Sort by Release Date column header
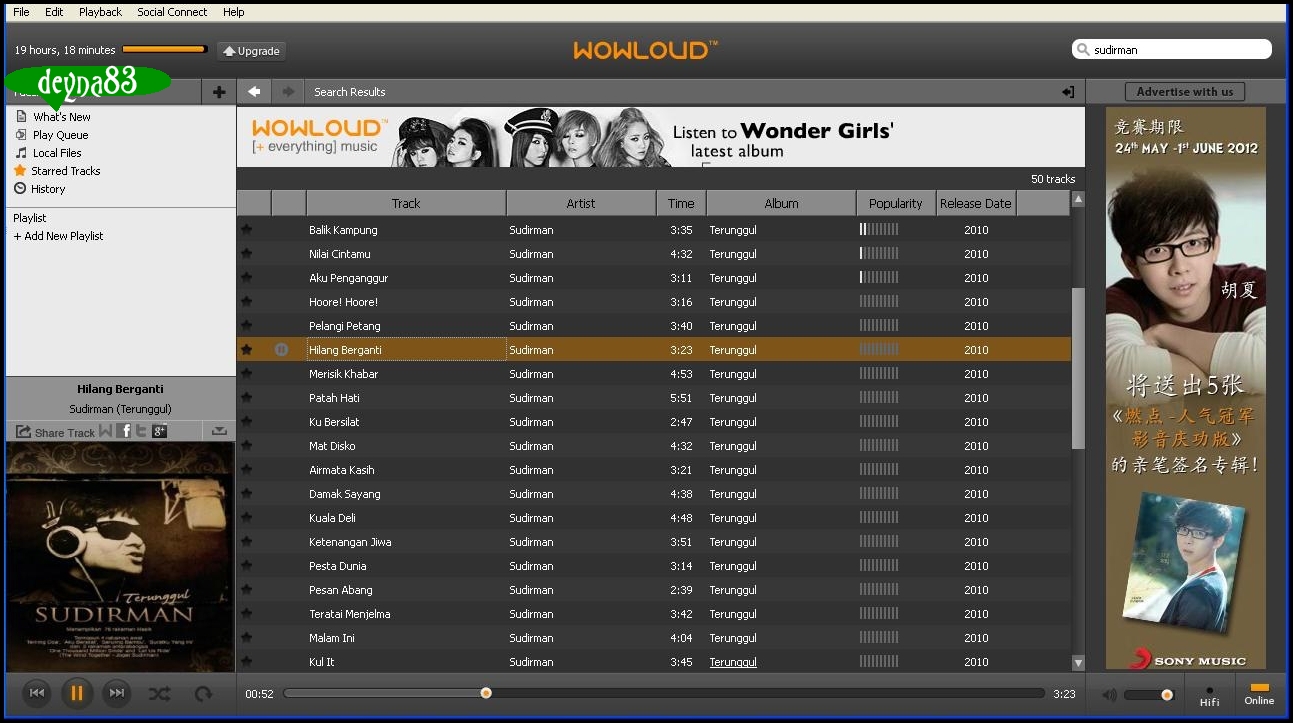1293x723 pixels. pyautogui.click(x=975, y=203)
